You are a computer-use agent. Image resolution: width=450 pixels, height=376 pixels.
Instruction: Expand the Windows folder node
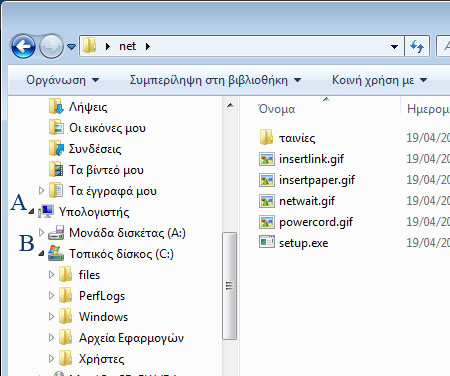click(x=51, y=317)
